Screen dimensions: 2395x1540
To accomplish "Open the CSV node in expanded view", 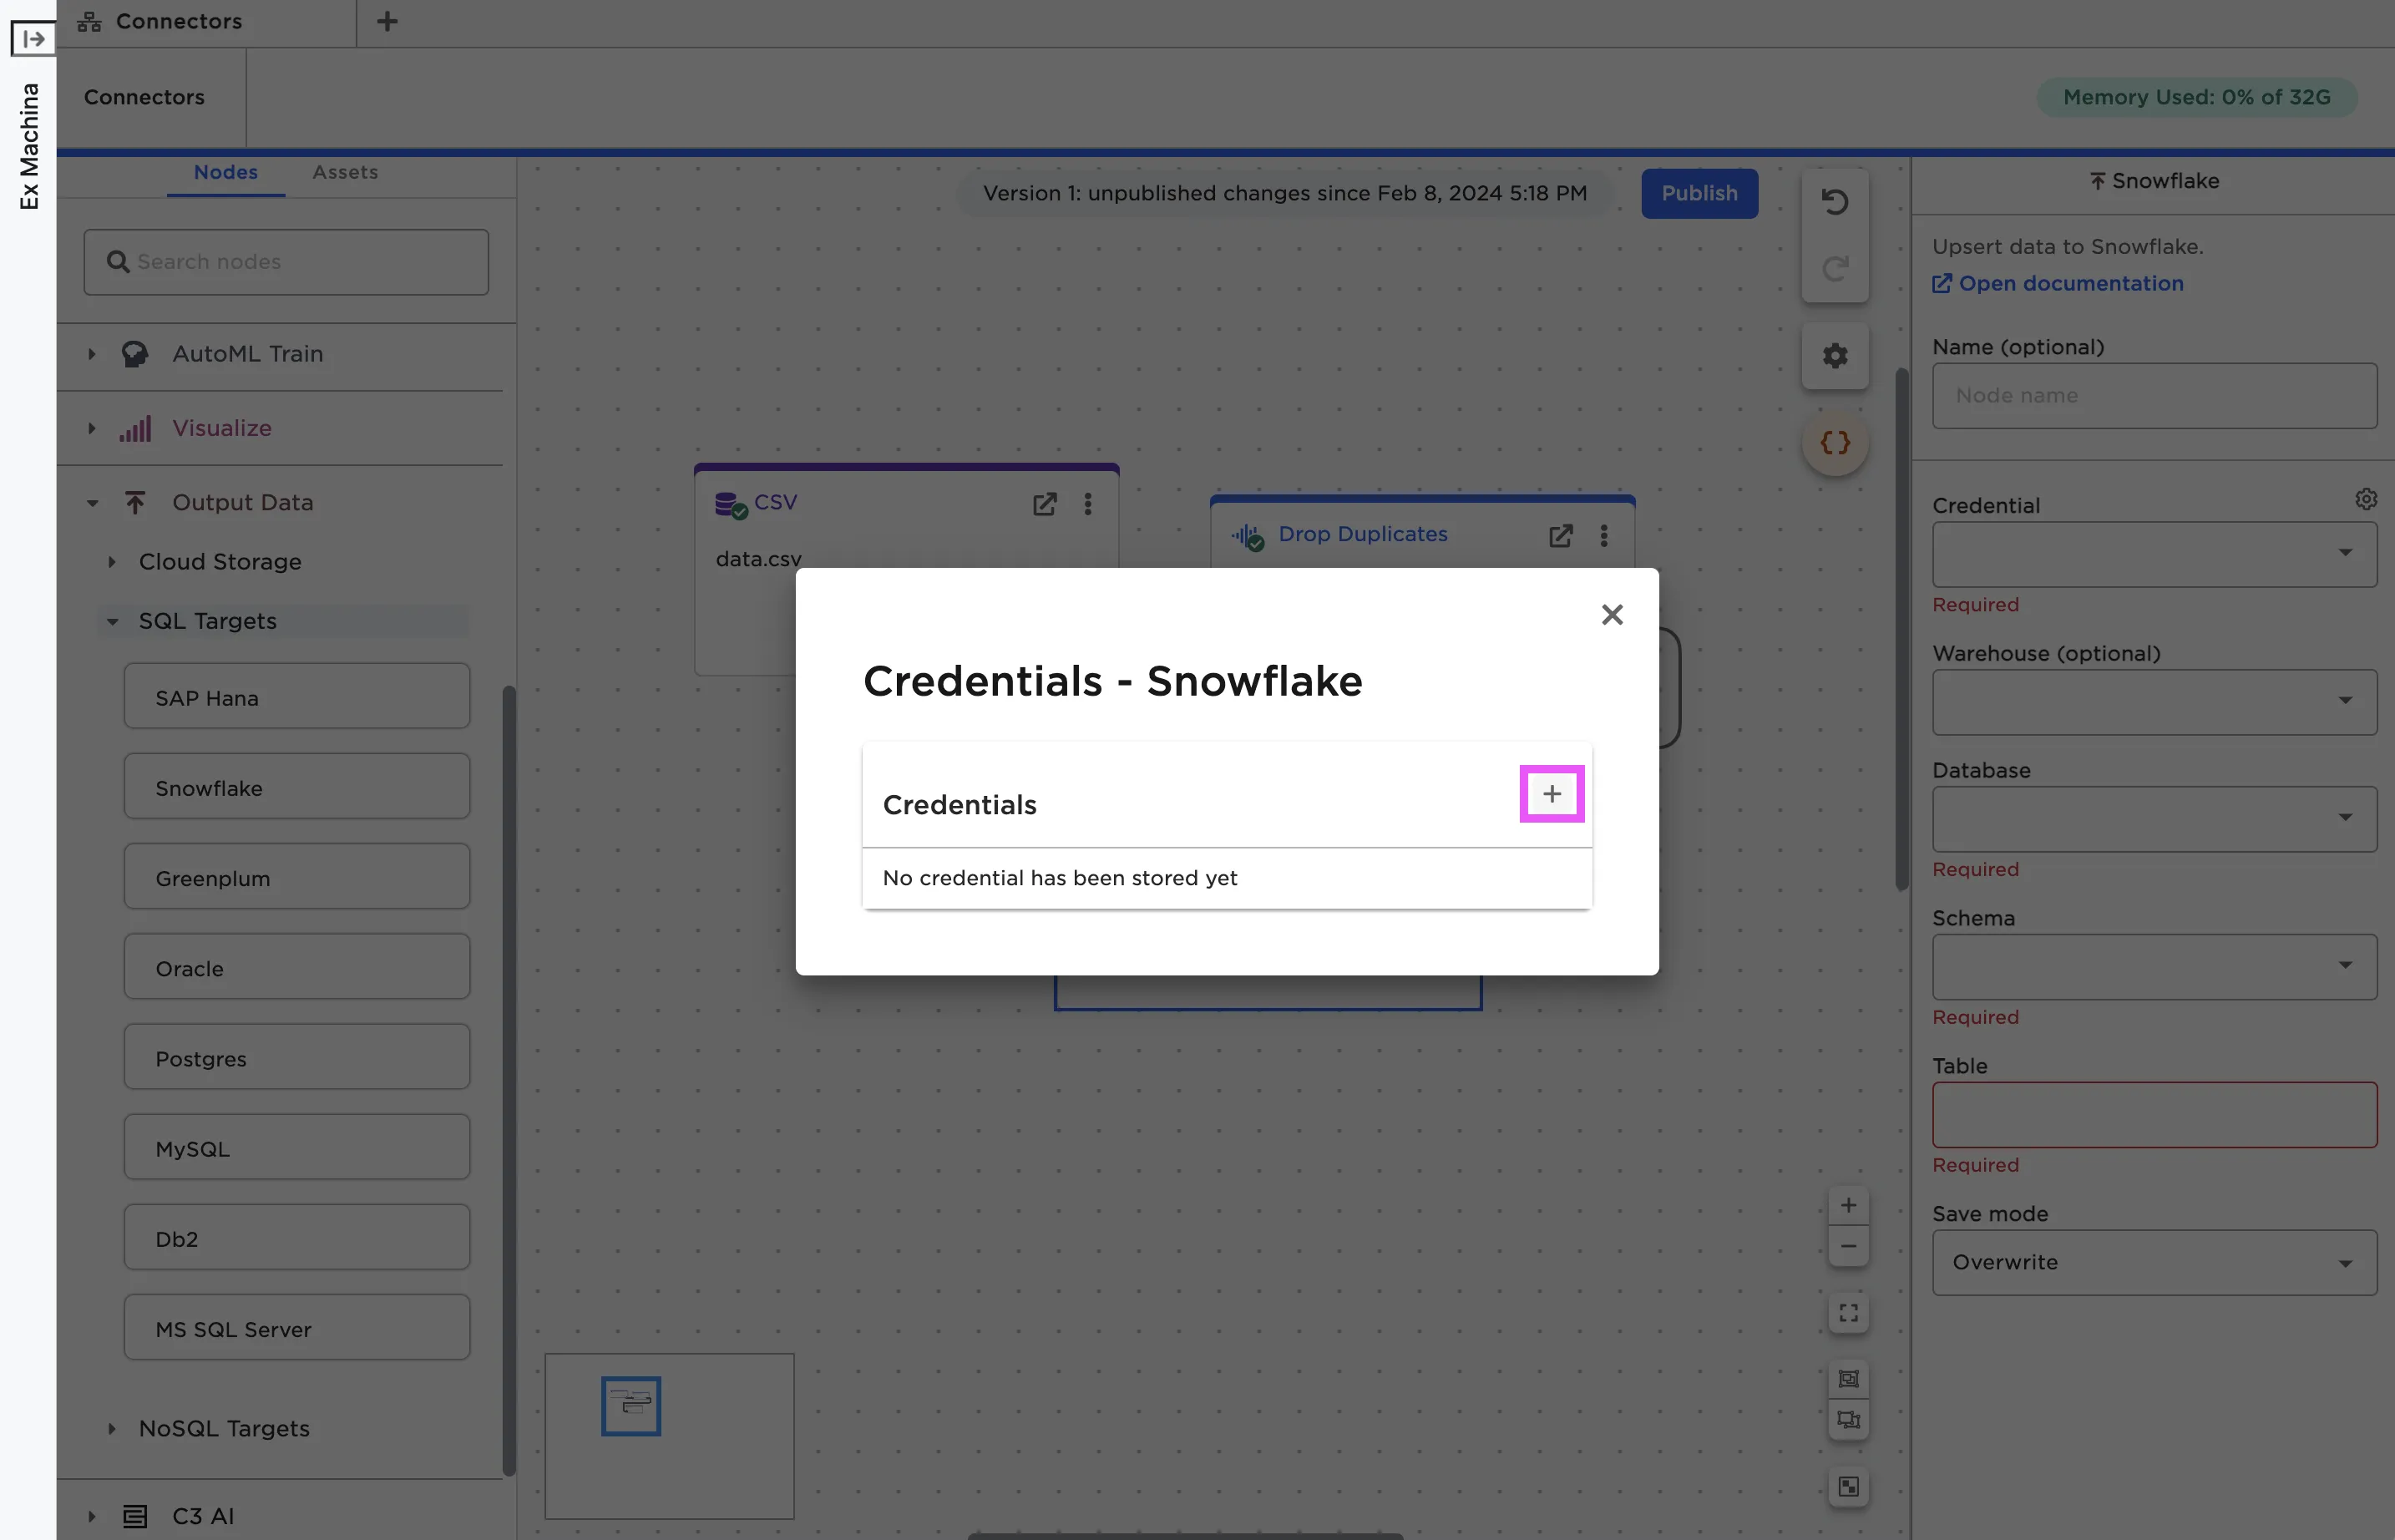I will tap(1045, 504).
